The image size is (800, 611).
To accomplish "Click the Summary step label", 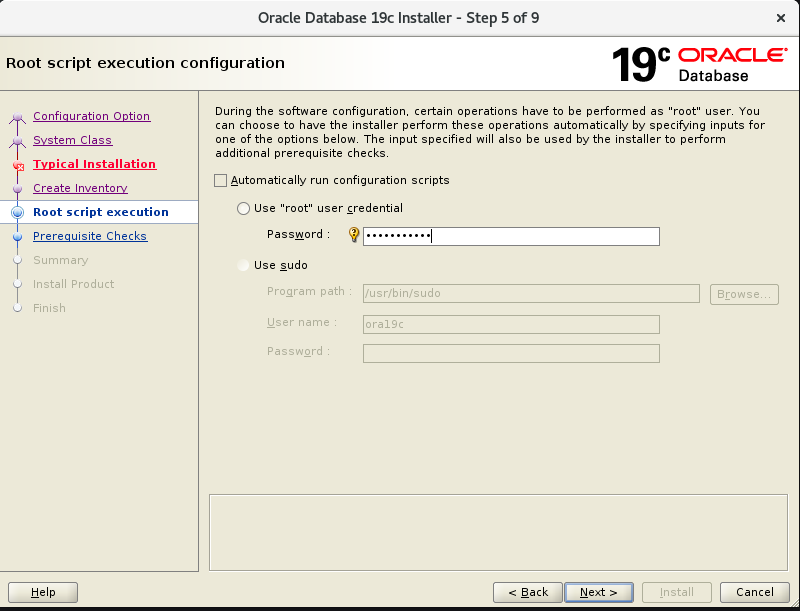I will 60,260.
